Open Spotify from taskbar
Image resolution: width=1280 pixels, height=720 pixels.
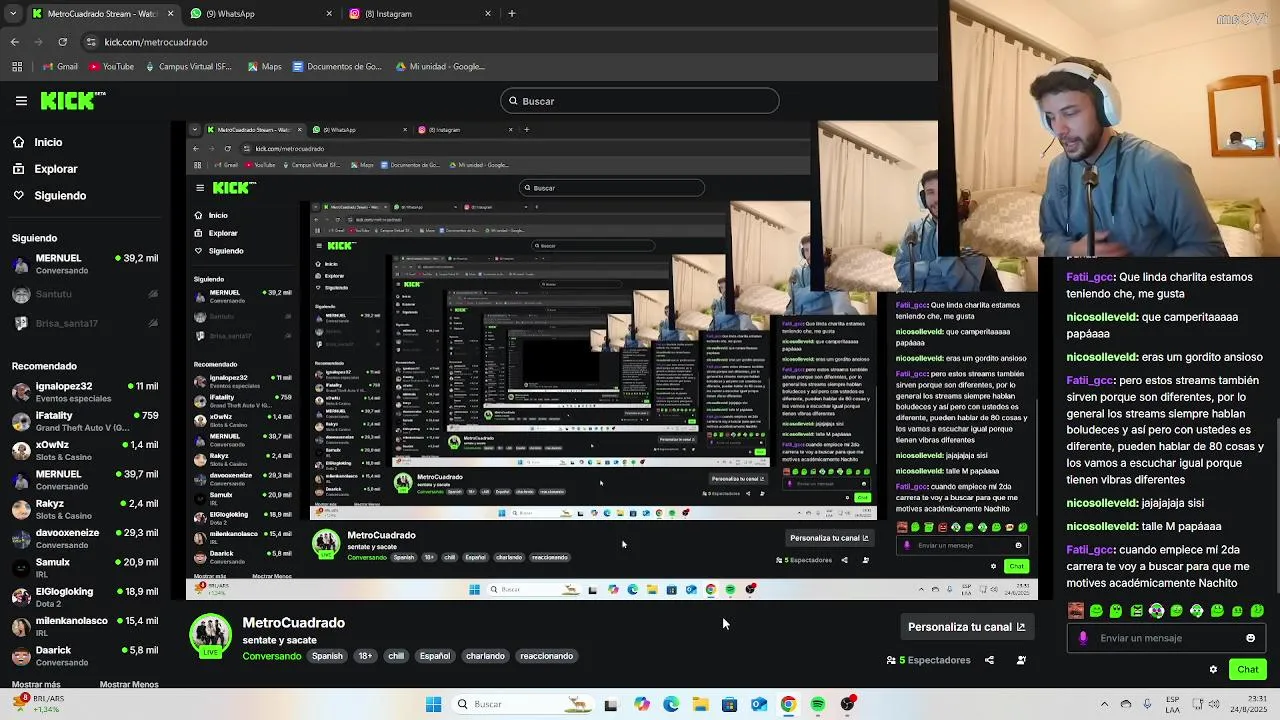[818, 704]
